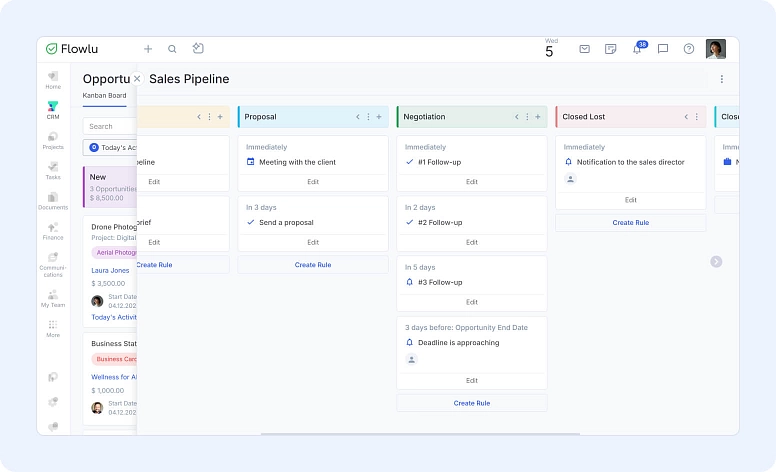The height and width of the screenshot is (472, 776).
Task: Open Closed Lost stage three-dot menu
Action: coord(697,117)
